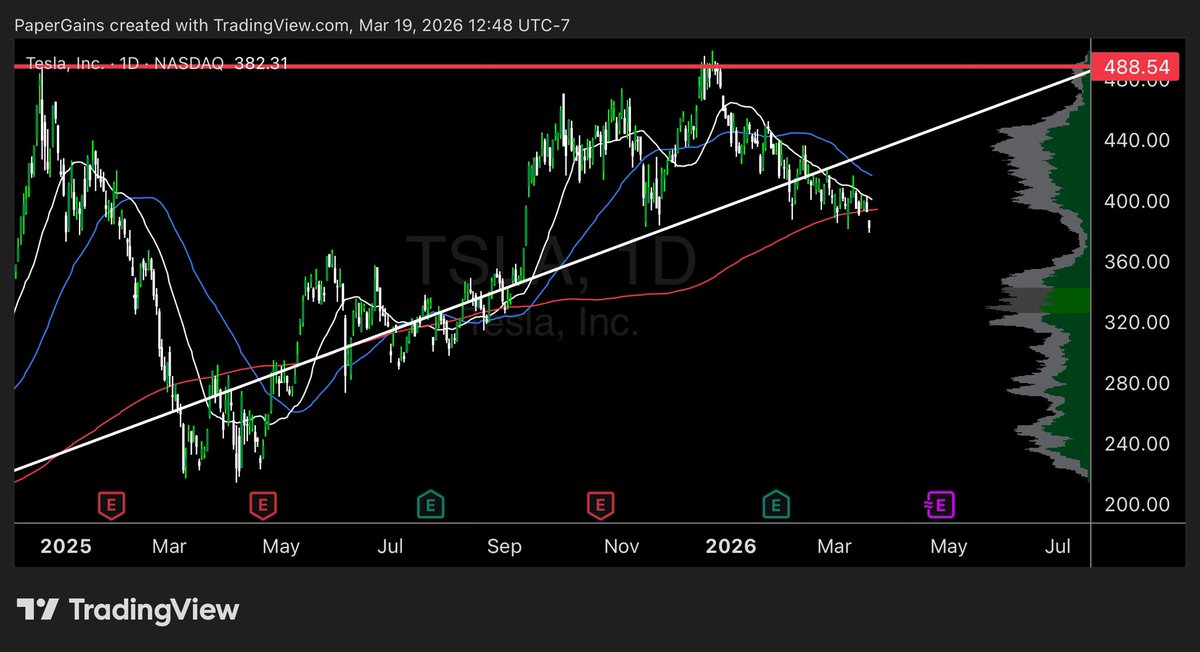Click the '2025' time axis label
The image size is (1200, 652).
tap(67, 547)
